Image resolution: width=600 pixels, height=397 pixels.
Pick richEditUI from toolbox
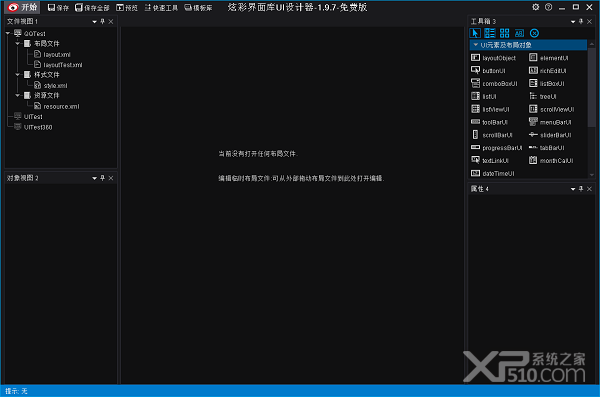point(548,70)
